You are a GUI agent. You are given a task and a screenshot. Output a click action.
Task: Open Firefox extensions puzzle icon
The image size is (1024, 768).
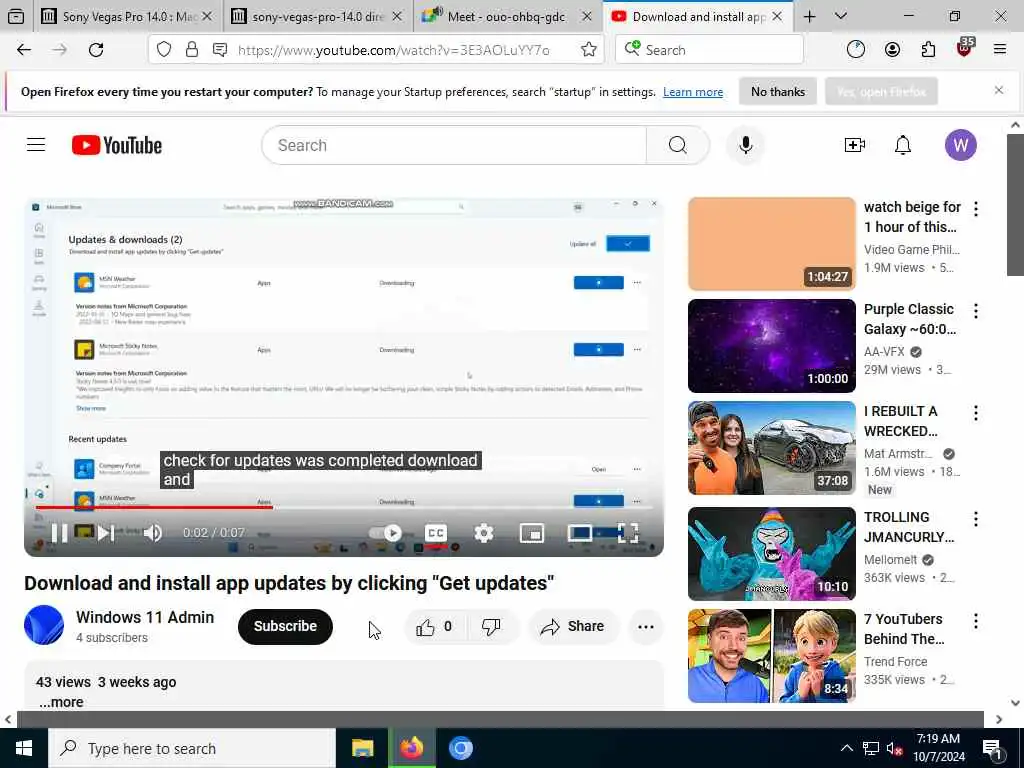click(928, 50)
